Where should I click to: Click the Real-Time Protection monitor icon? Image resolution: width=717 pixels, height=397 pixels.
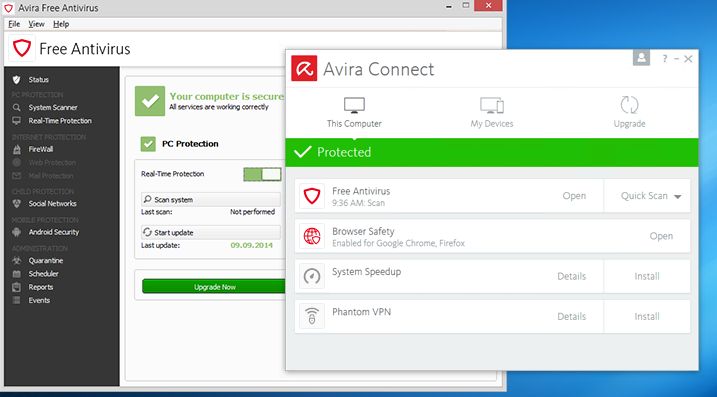click(16, 121)
